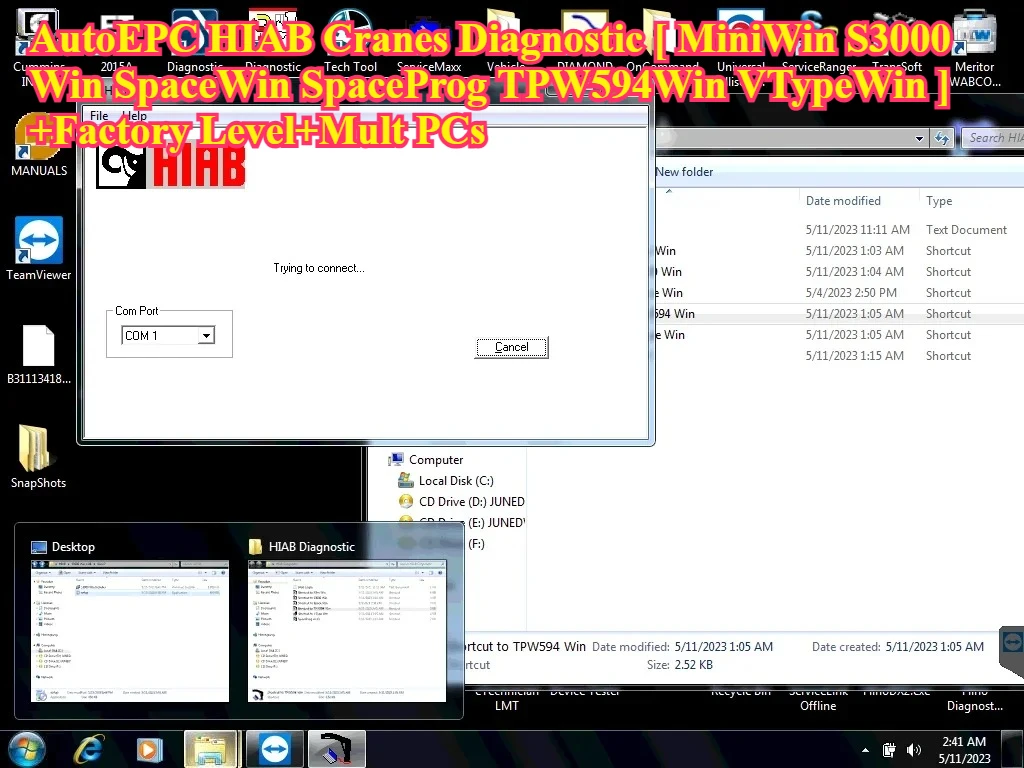
Task: Select the (E:) JUNED drive in tree
Action: click(x=495, y=522)
